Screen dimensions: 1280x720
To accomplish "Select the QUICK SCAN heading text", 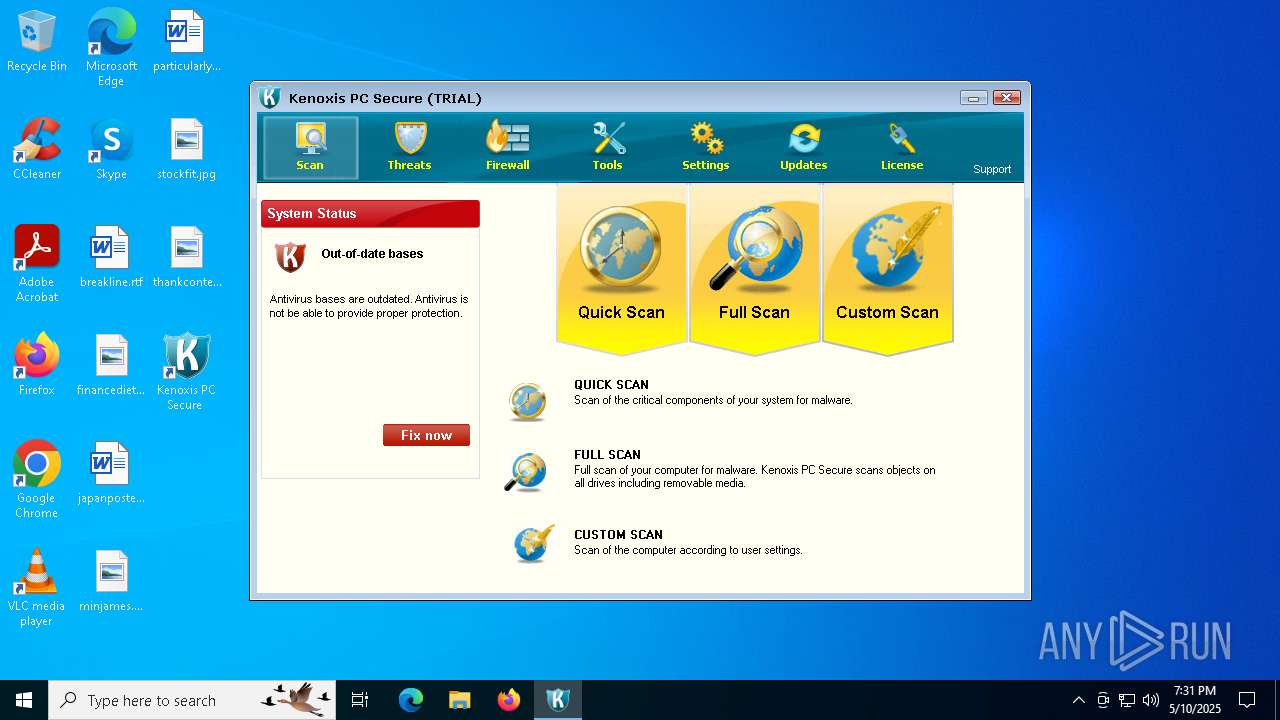I will pos(611,385).
